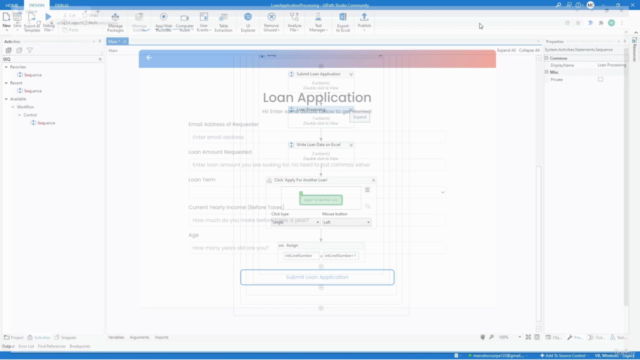Screen dimensions: 640x360
Task: Collapse the Control tree node
Action: coord(19,115)
